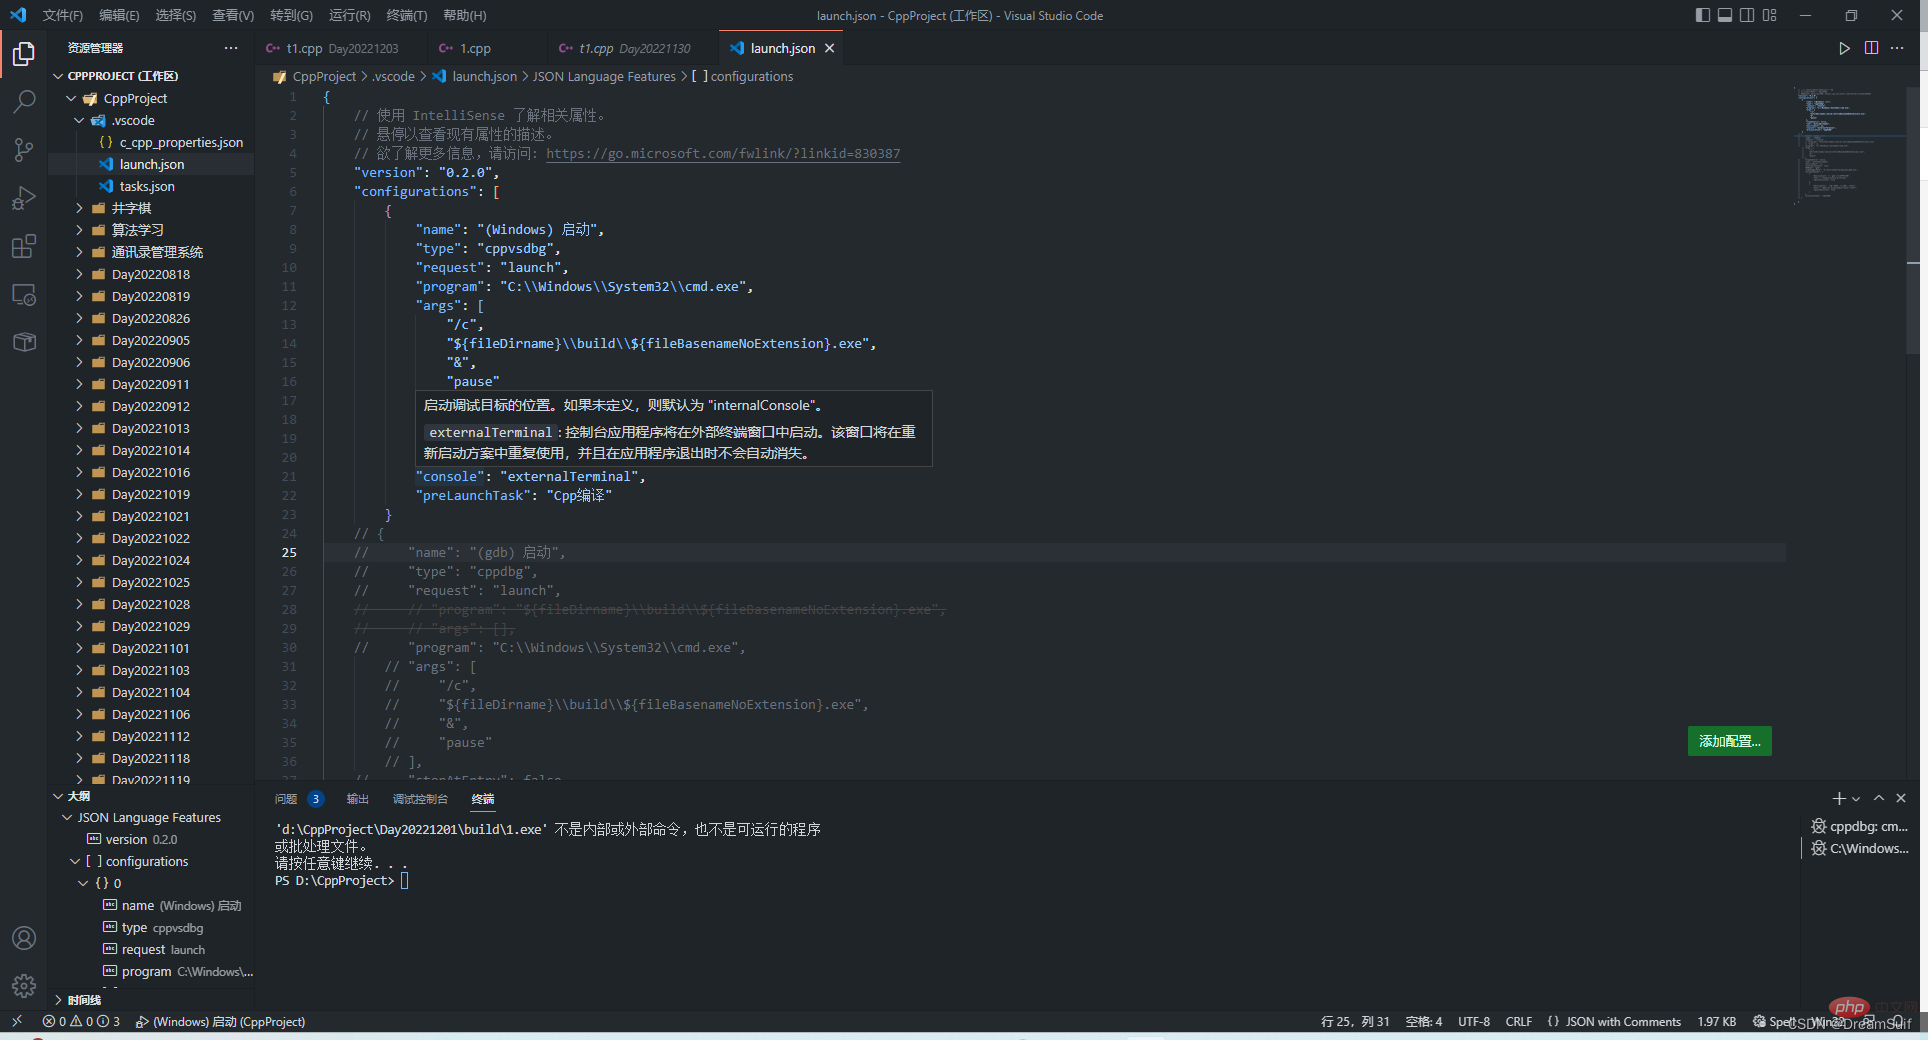This screenshot has height=1040, width=1928.
Task: Click the 行 25, 列 31 cursor position
Action: pyautogui.click(x=1355, y=1021)
